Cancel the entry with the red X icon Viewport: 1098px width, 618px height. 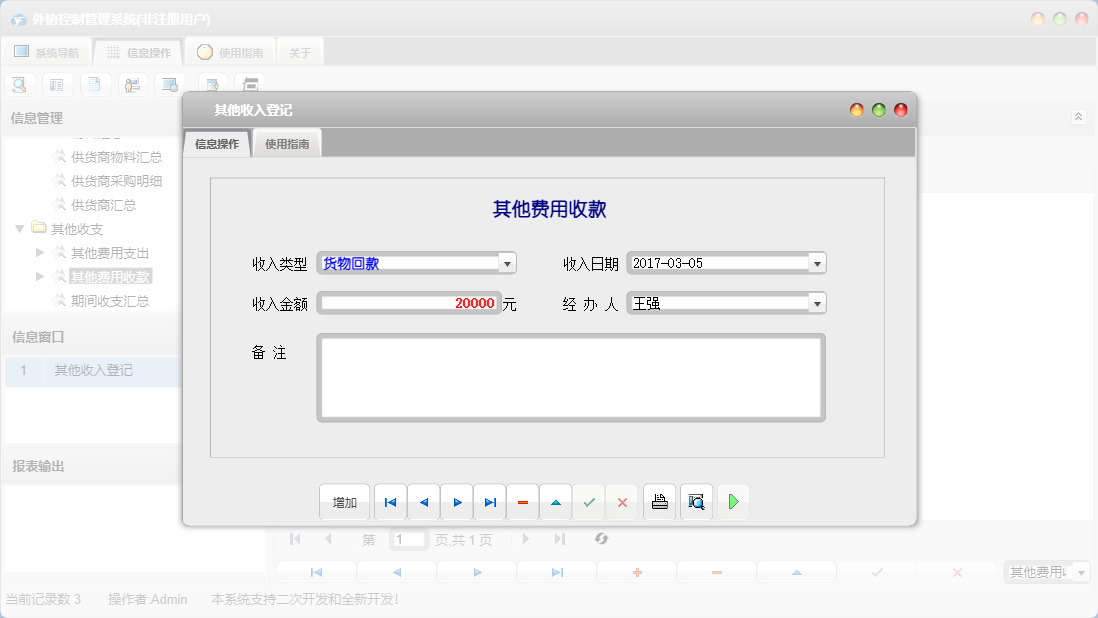tap(622, 502)
